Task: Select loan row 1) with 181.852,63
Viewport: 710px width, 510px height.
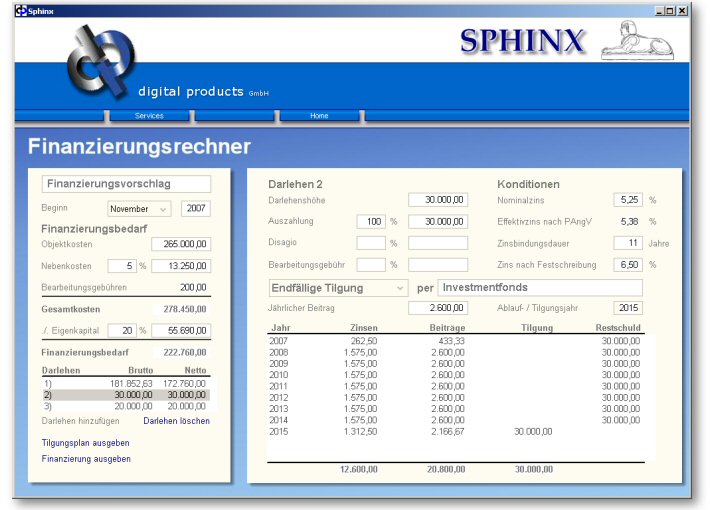Action: pyautogui.click(x=126, y=384)
